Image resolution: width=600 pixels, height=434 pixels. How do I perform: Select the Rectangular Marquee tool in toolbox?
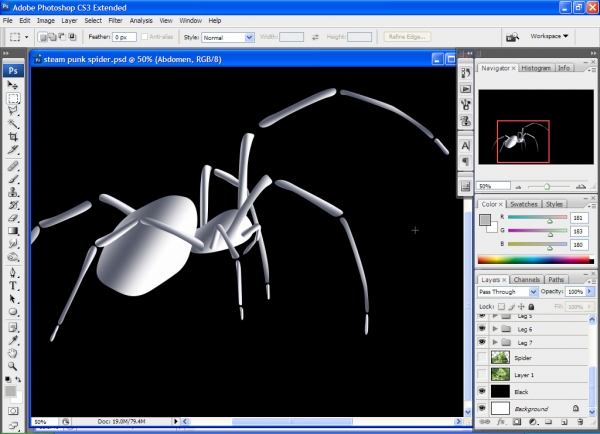pyautogui.click(x=13, y=98)
